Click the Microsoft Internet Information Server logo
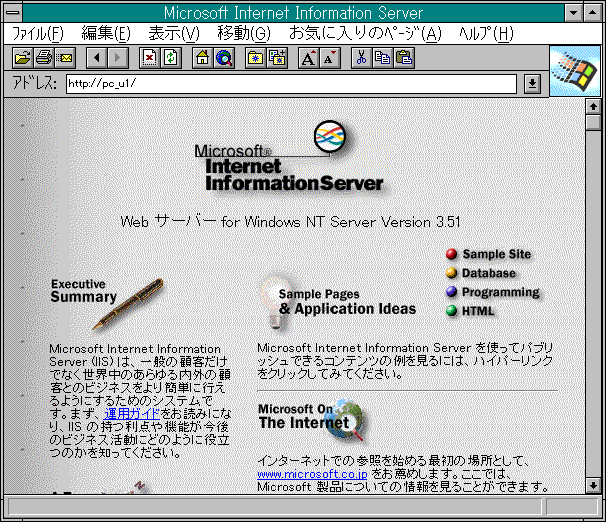 [x=291, y=158]
